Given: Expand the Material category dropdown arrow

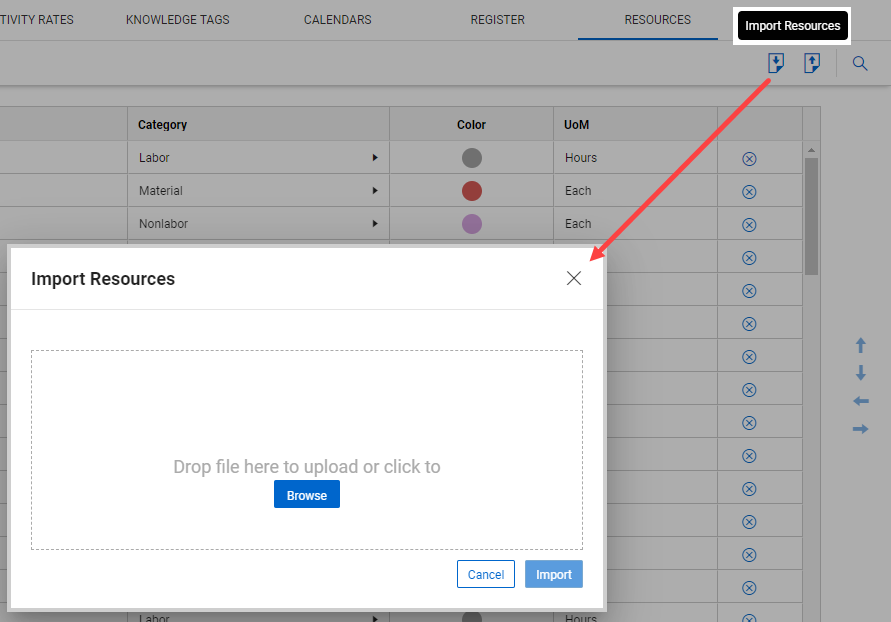Looking at the screenshot, I should pyautogui.click(x=375, y=190).
